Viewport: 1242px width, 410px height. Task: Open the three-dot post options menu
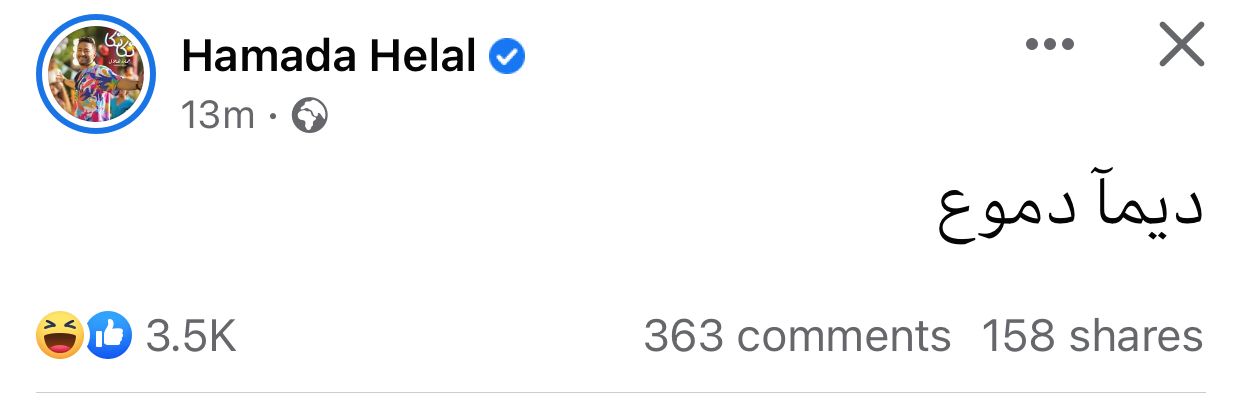pyautogui.click(x=1049, y=46)
